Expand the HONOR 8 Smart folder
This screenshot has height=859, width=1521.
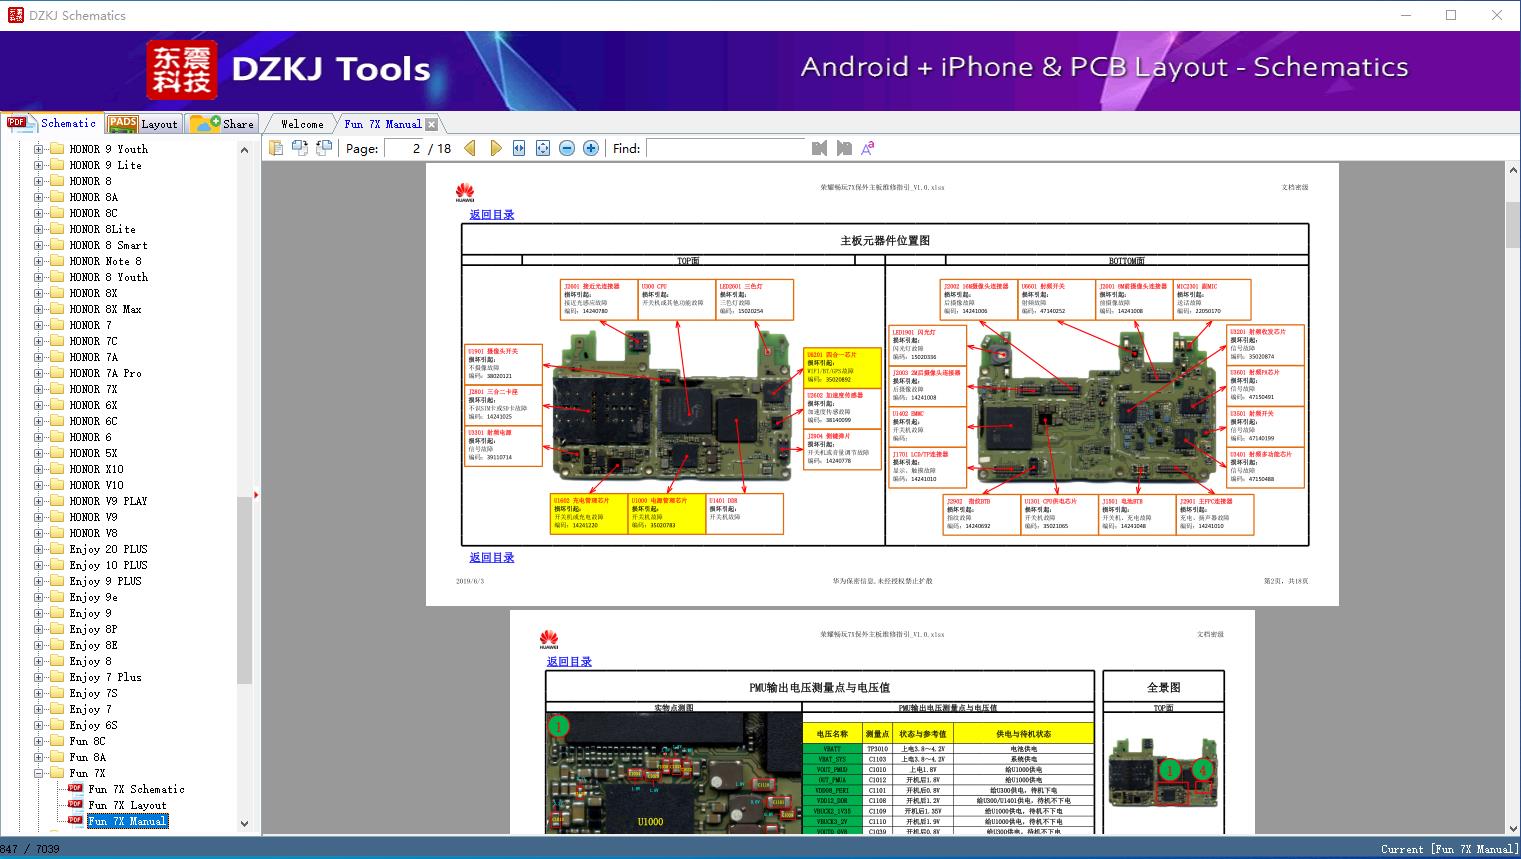coord(39,245)
